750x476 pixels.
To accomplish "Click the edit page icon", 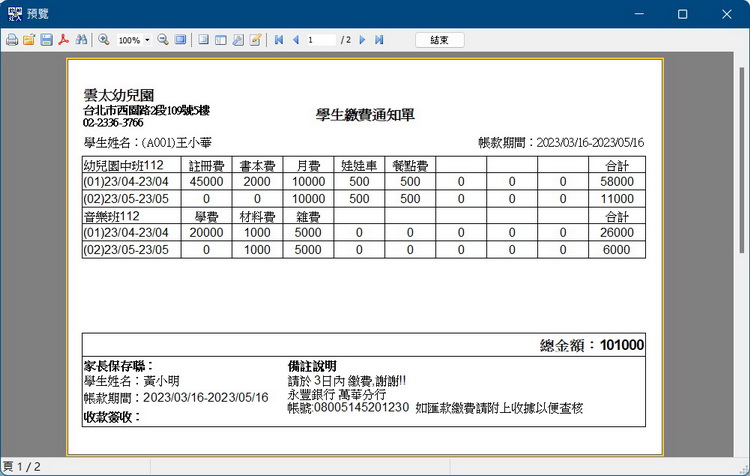I will click(255, 40).
